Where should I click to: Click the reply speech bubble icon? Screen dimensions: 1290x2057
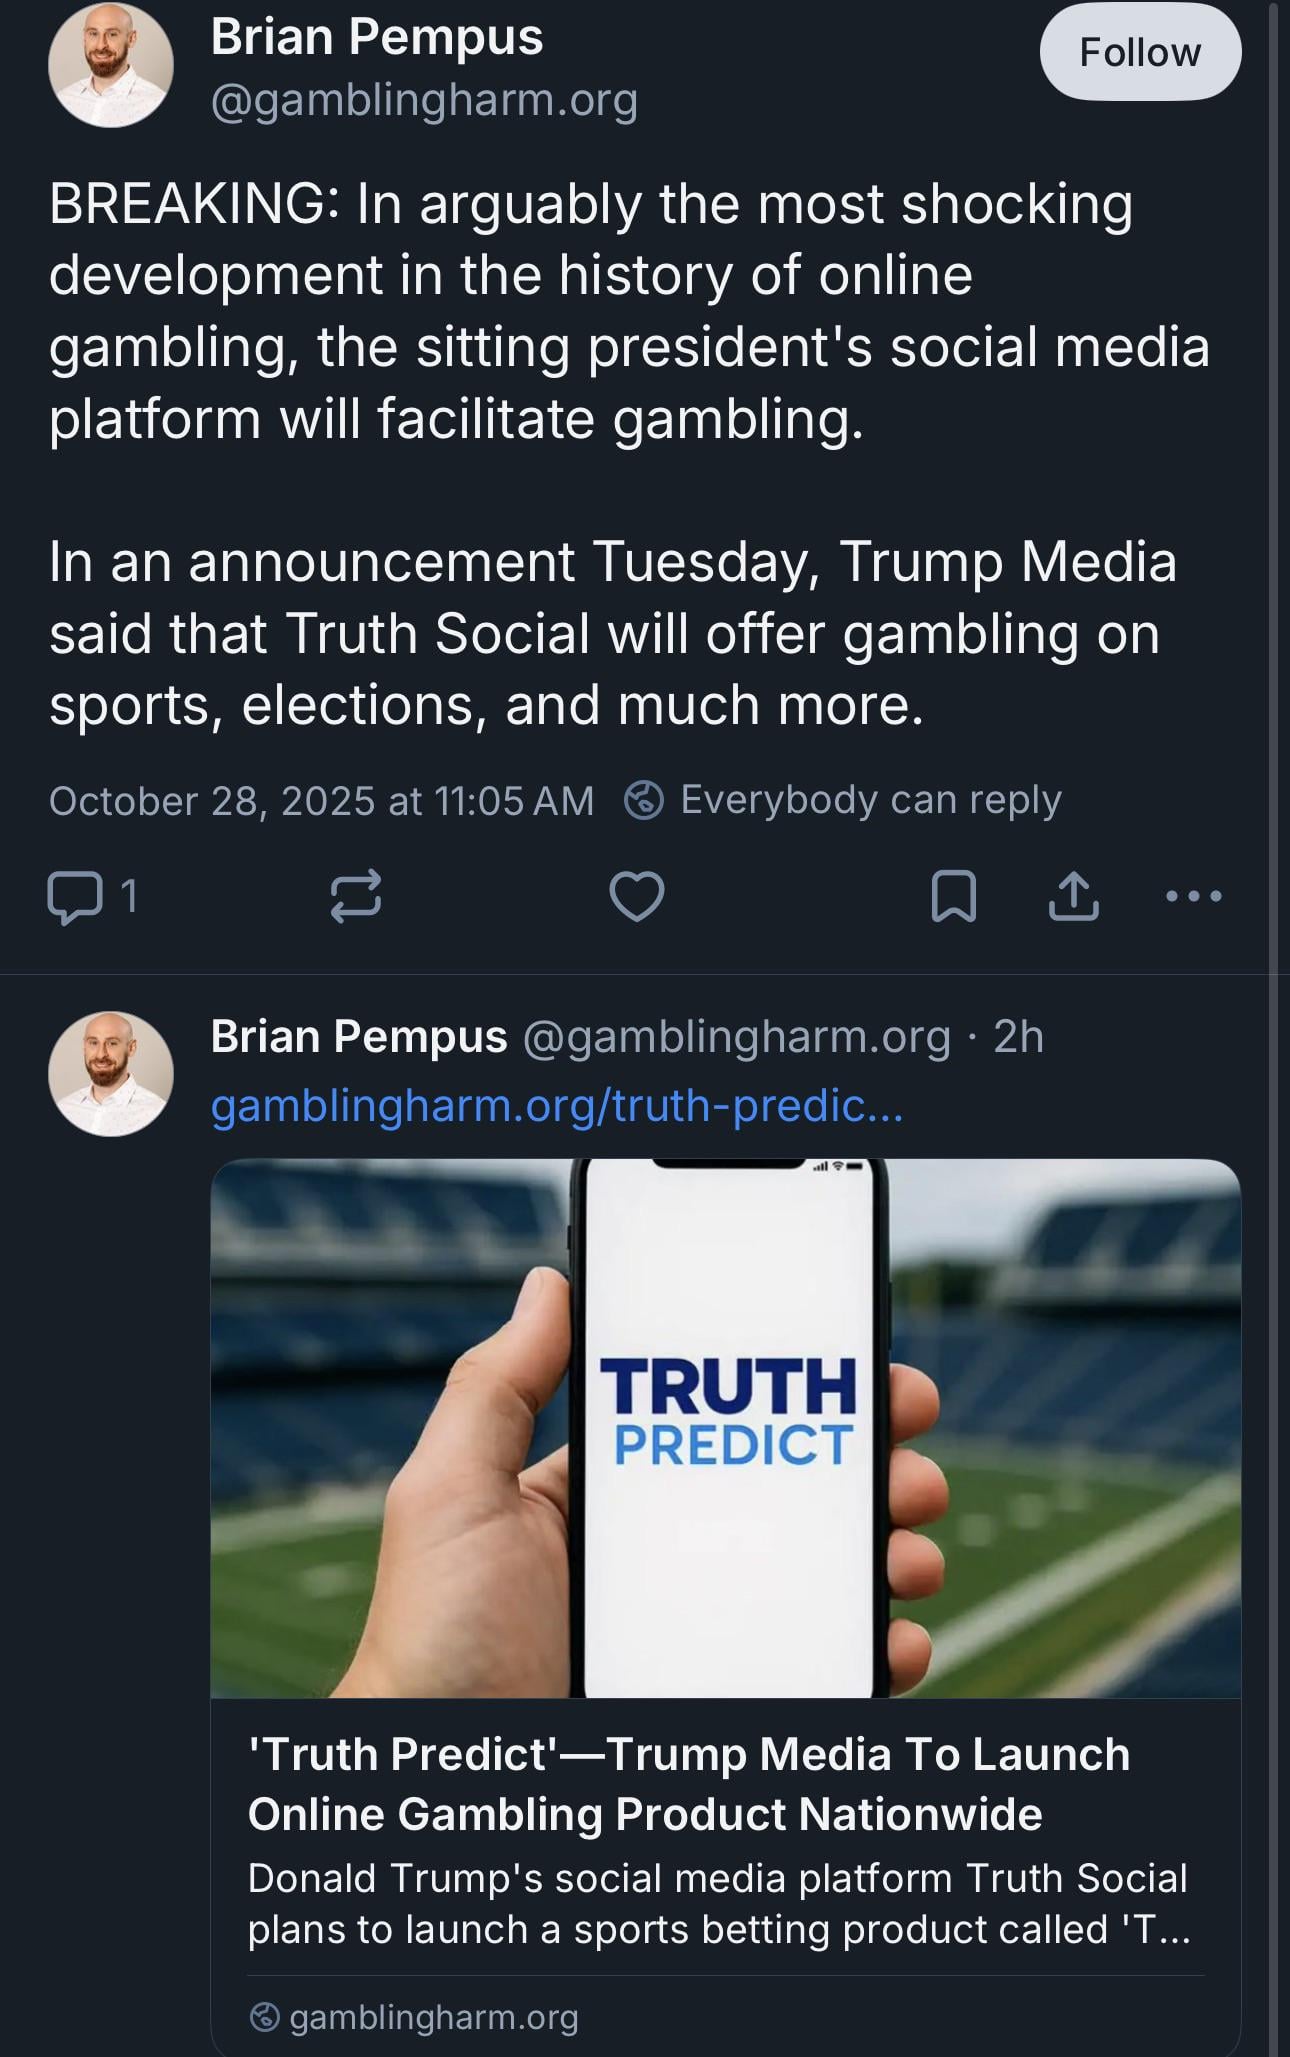tap(75, 895)
